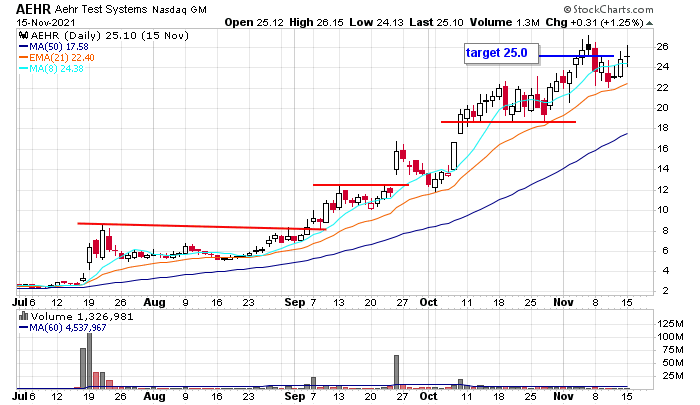The width and height of the screenshot is (700, 405).
Task: Click the Sep label on price chart axis
Action: click(x=295, y=302)
